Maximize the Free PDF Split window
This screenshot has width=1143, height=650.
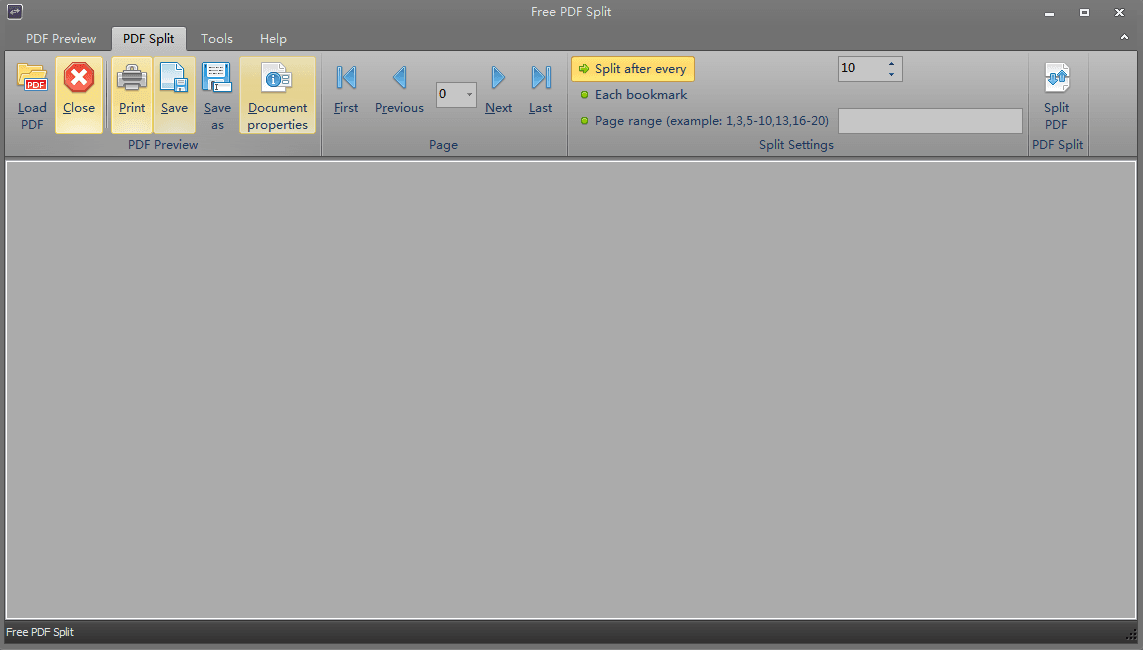coord(1085,12)
